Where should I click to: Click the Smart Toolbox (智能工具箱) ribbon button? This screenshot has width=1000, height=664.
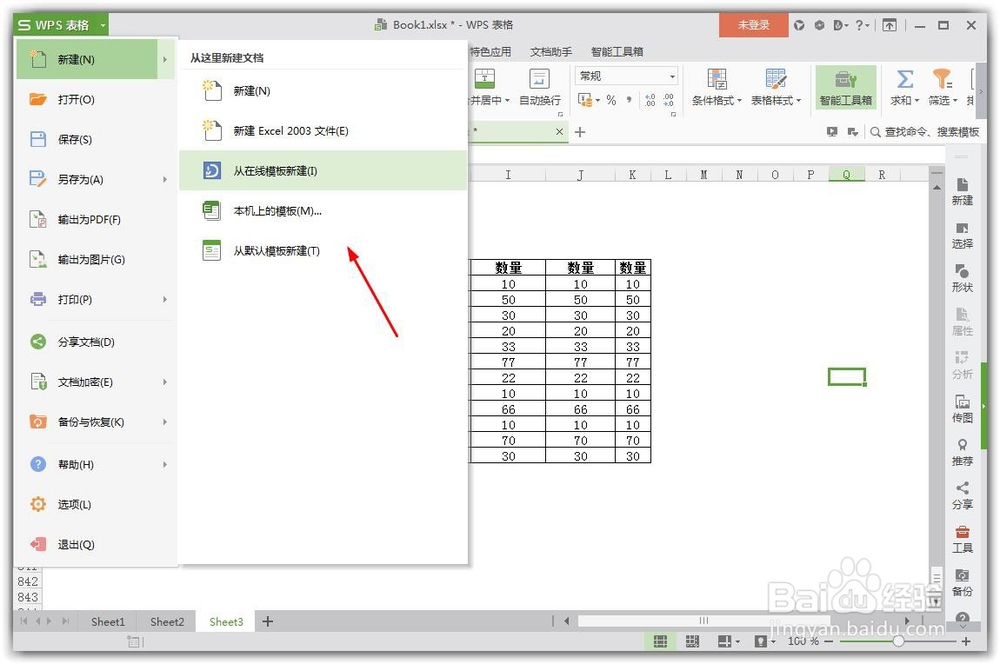[x=846, y=88]
